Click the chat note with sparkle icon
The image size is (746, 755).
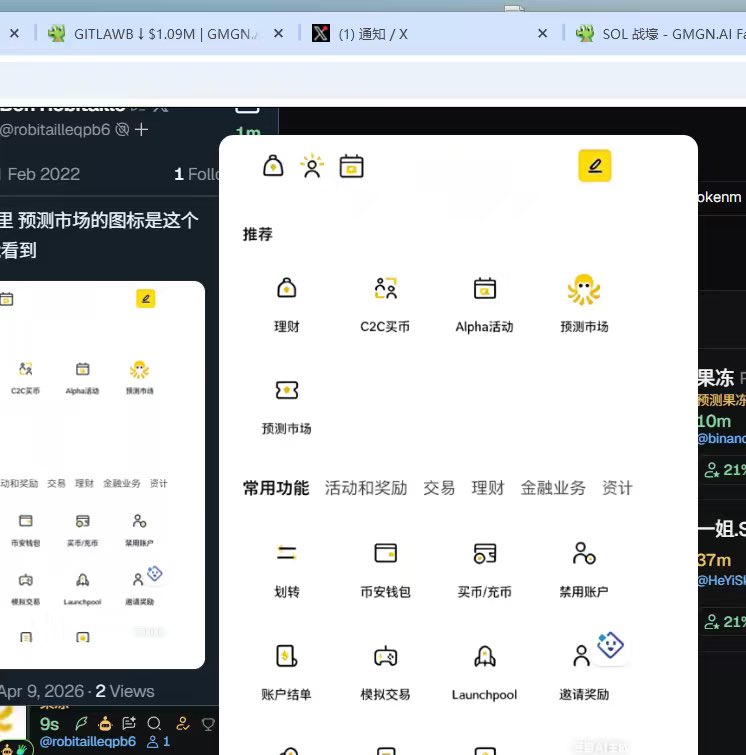point(129,723)
